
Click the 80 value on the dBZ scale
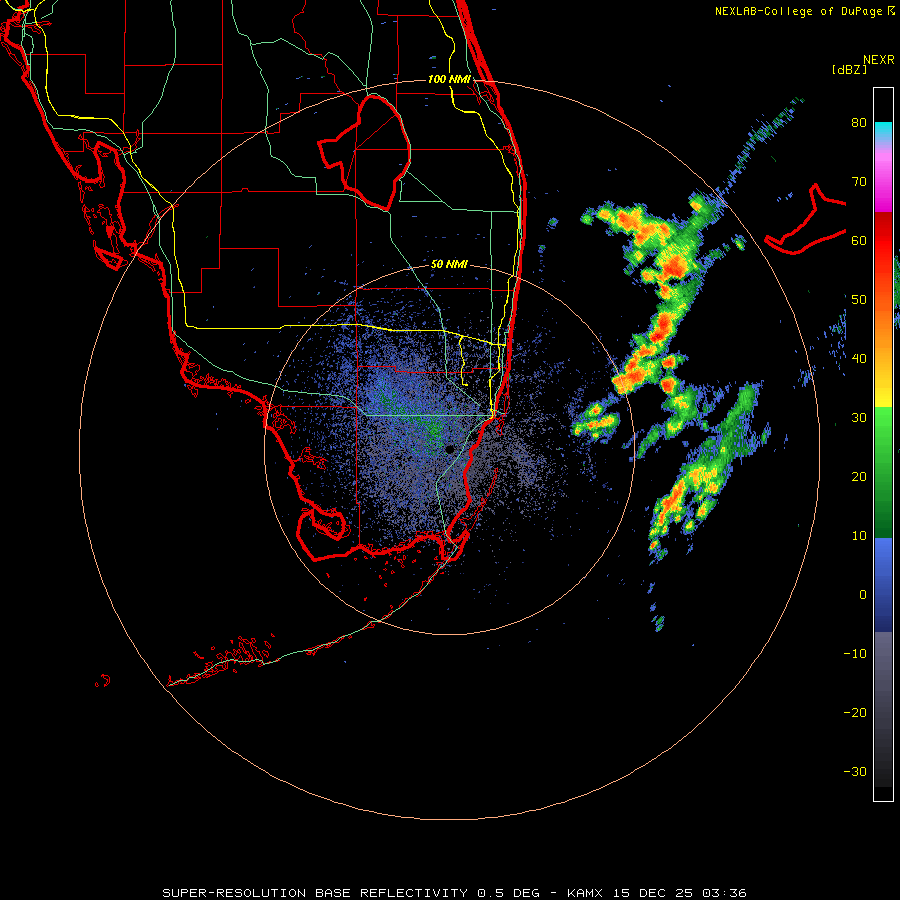click(859, 123)
